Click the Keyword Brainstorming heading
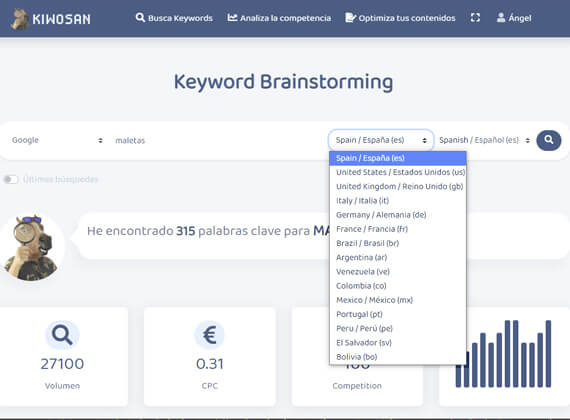The height and width of the screenshot is (420, 570). tap(284, 82)
